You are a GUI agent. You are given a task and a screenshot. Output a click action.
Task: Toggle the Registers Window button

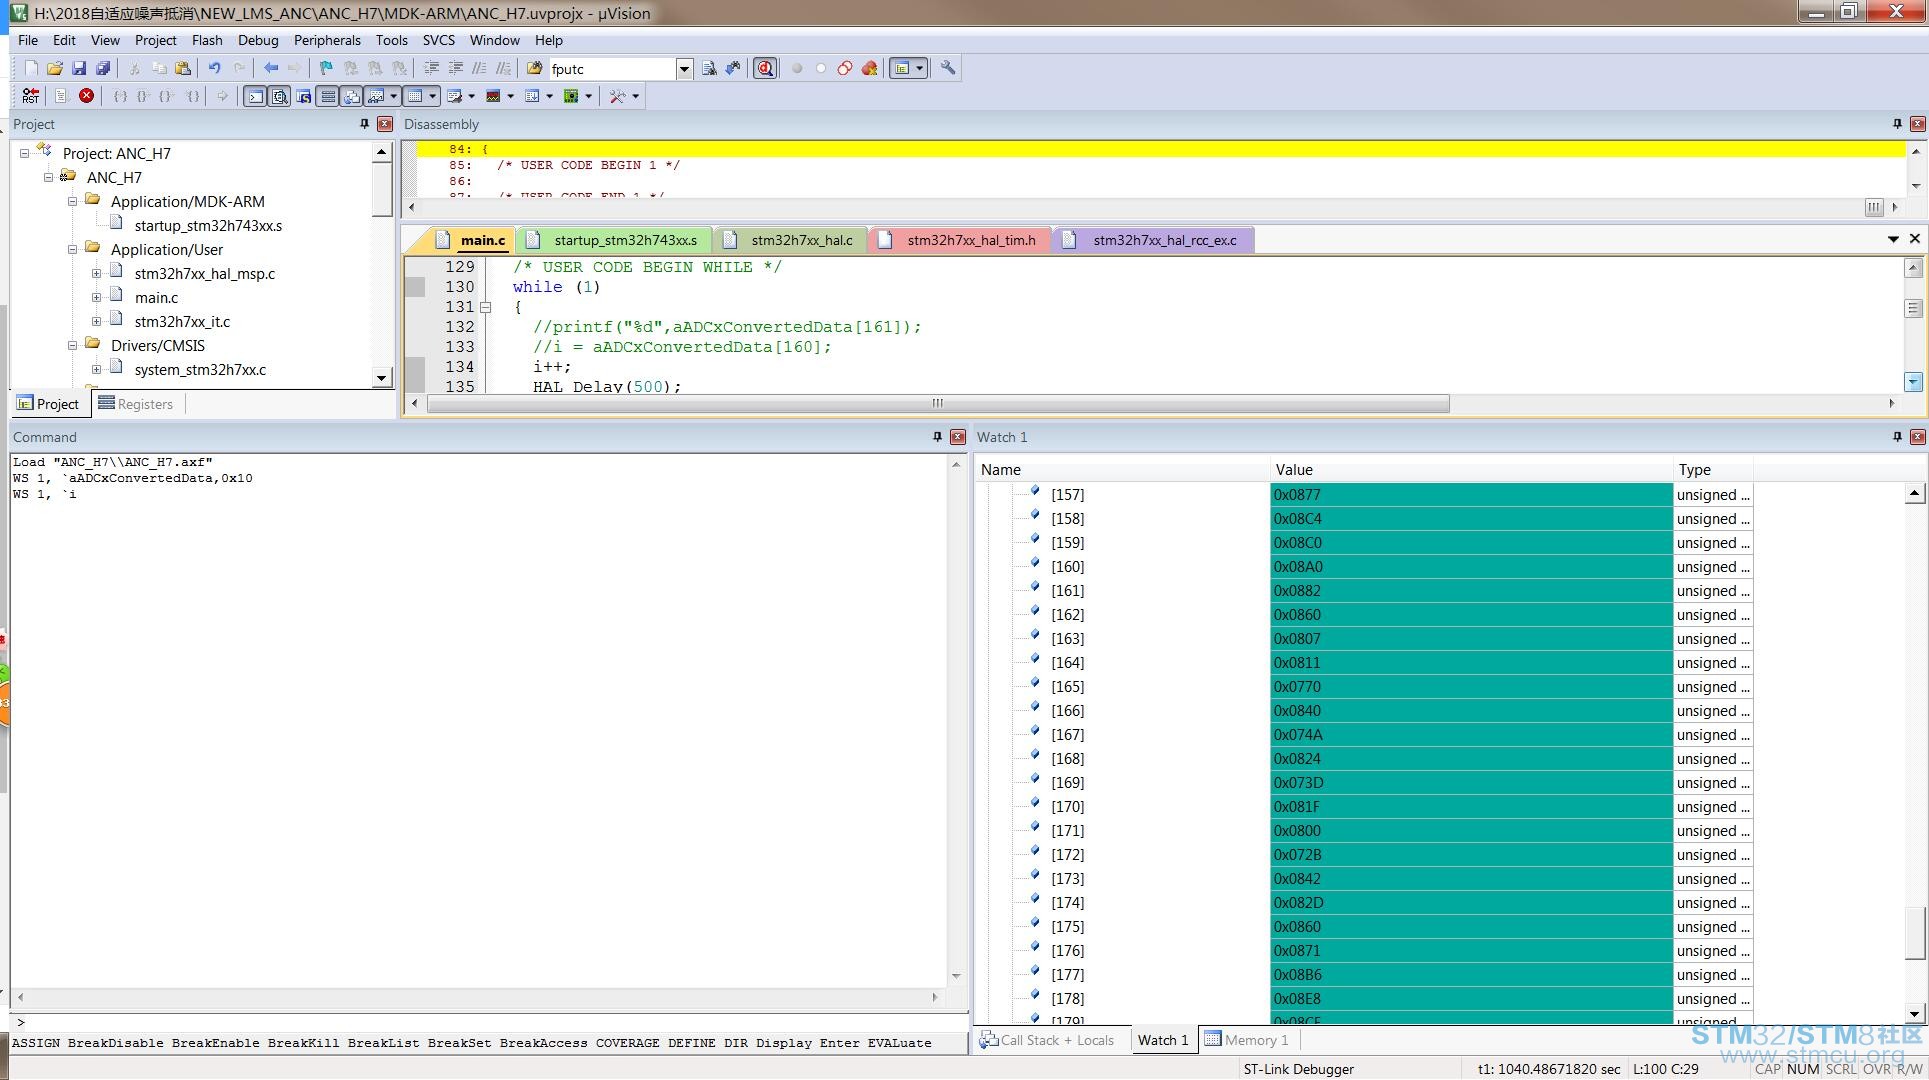[x=327, y=96]
